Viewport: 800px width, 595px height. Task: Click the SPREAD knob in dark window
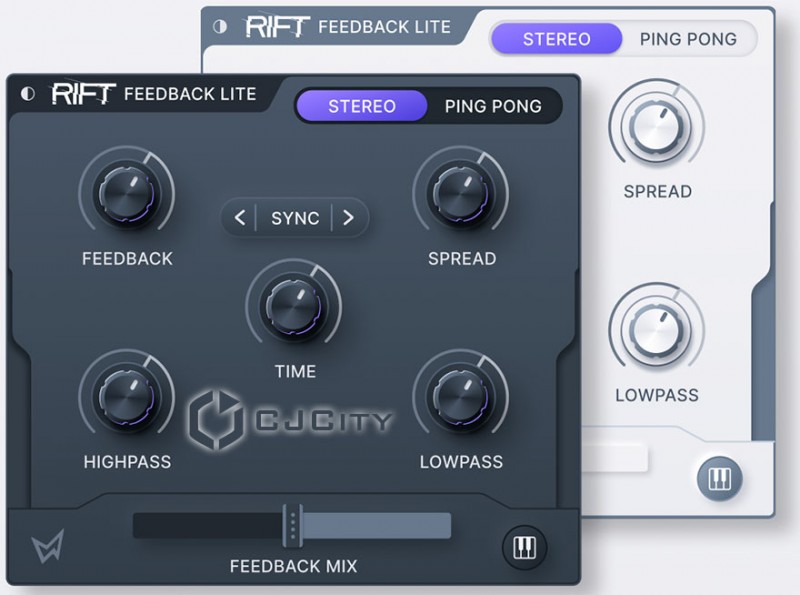tap(461, 194)
